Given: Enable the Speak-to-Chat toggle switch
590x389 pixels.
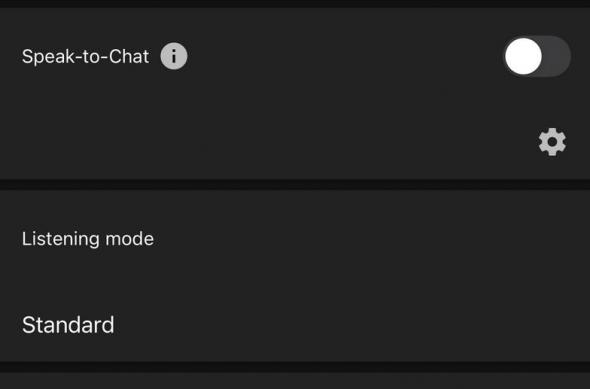Looking at the screenshot, I should pyautogui.click(x=537, y=56).
